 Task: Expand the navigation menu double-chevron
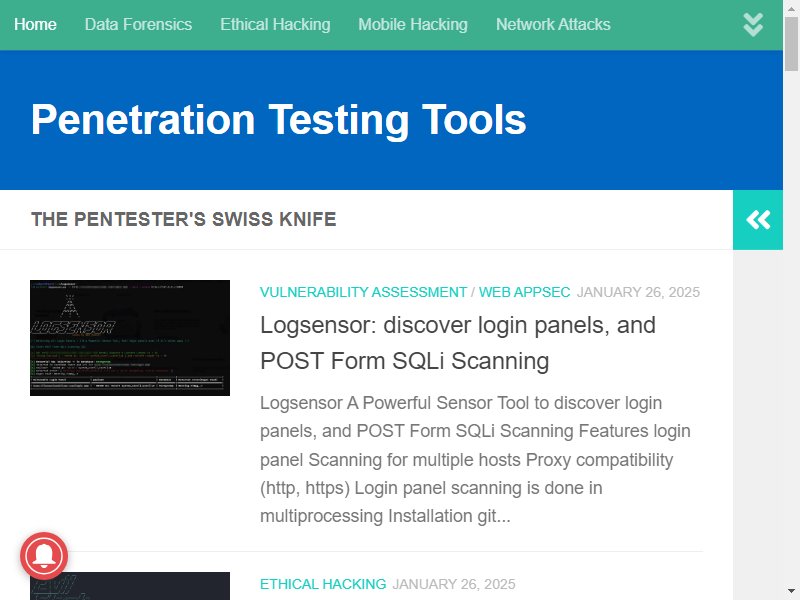point(753,24)
